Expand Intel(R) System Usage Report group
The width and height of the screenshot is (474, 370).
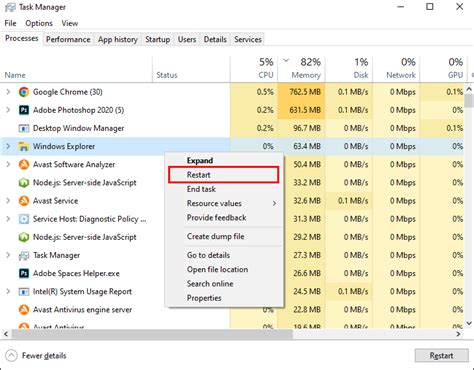click(x=8, y=291)
